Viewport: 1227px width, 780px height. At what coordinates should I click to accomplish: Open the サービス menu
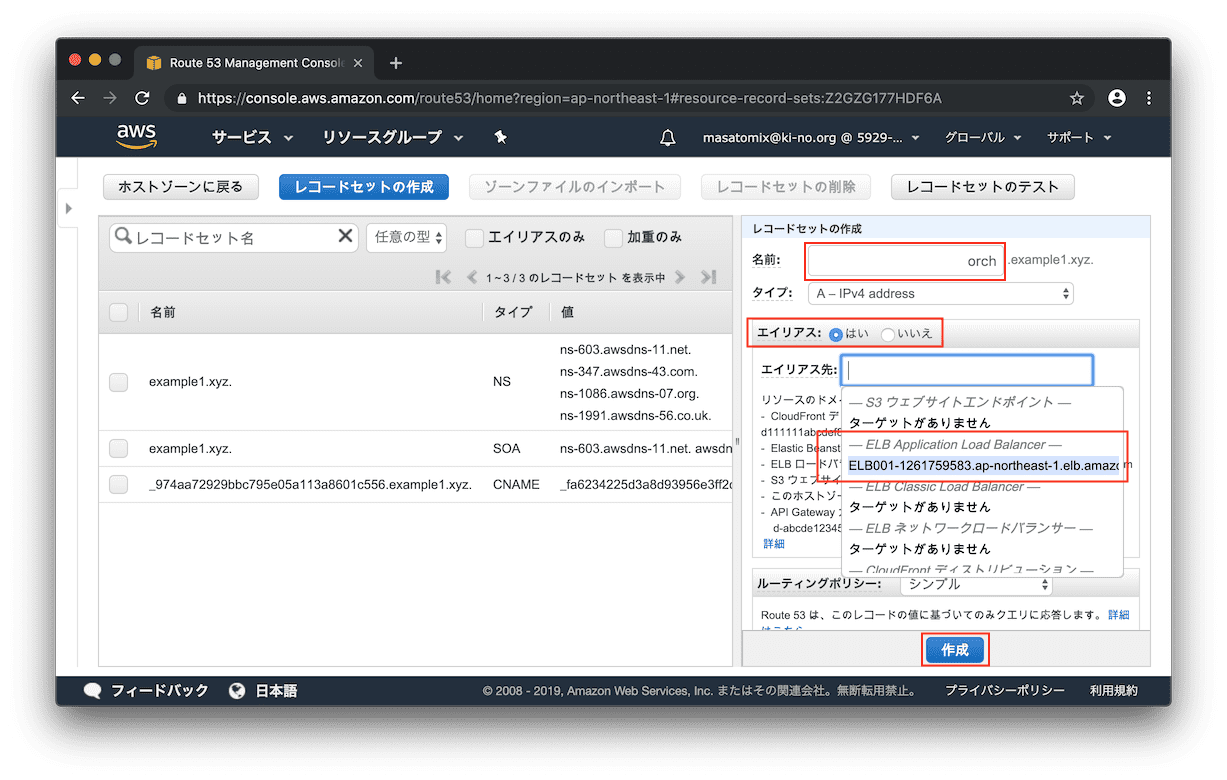tap(252, 137)
